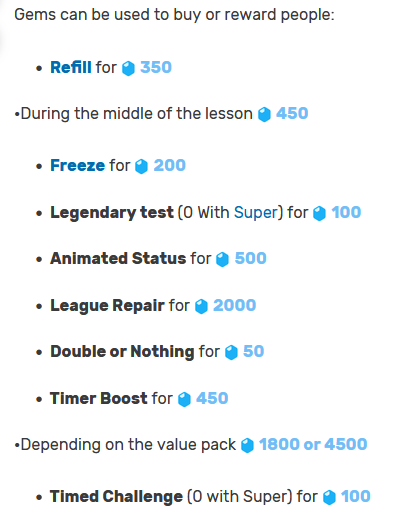Open the Freeze link

(78, 165)
